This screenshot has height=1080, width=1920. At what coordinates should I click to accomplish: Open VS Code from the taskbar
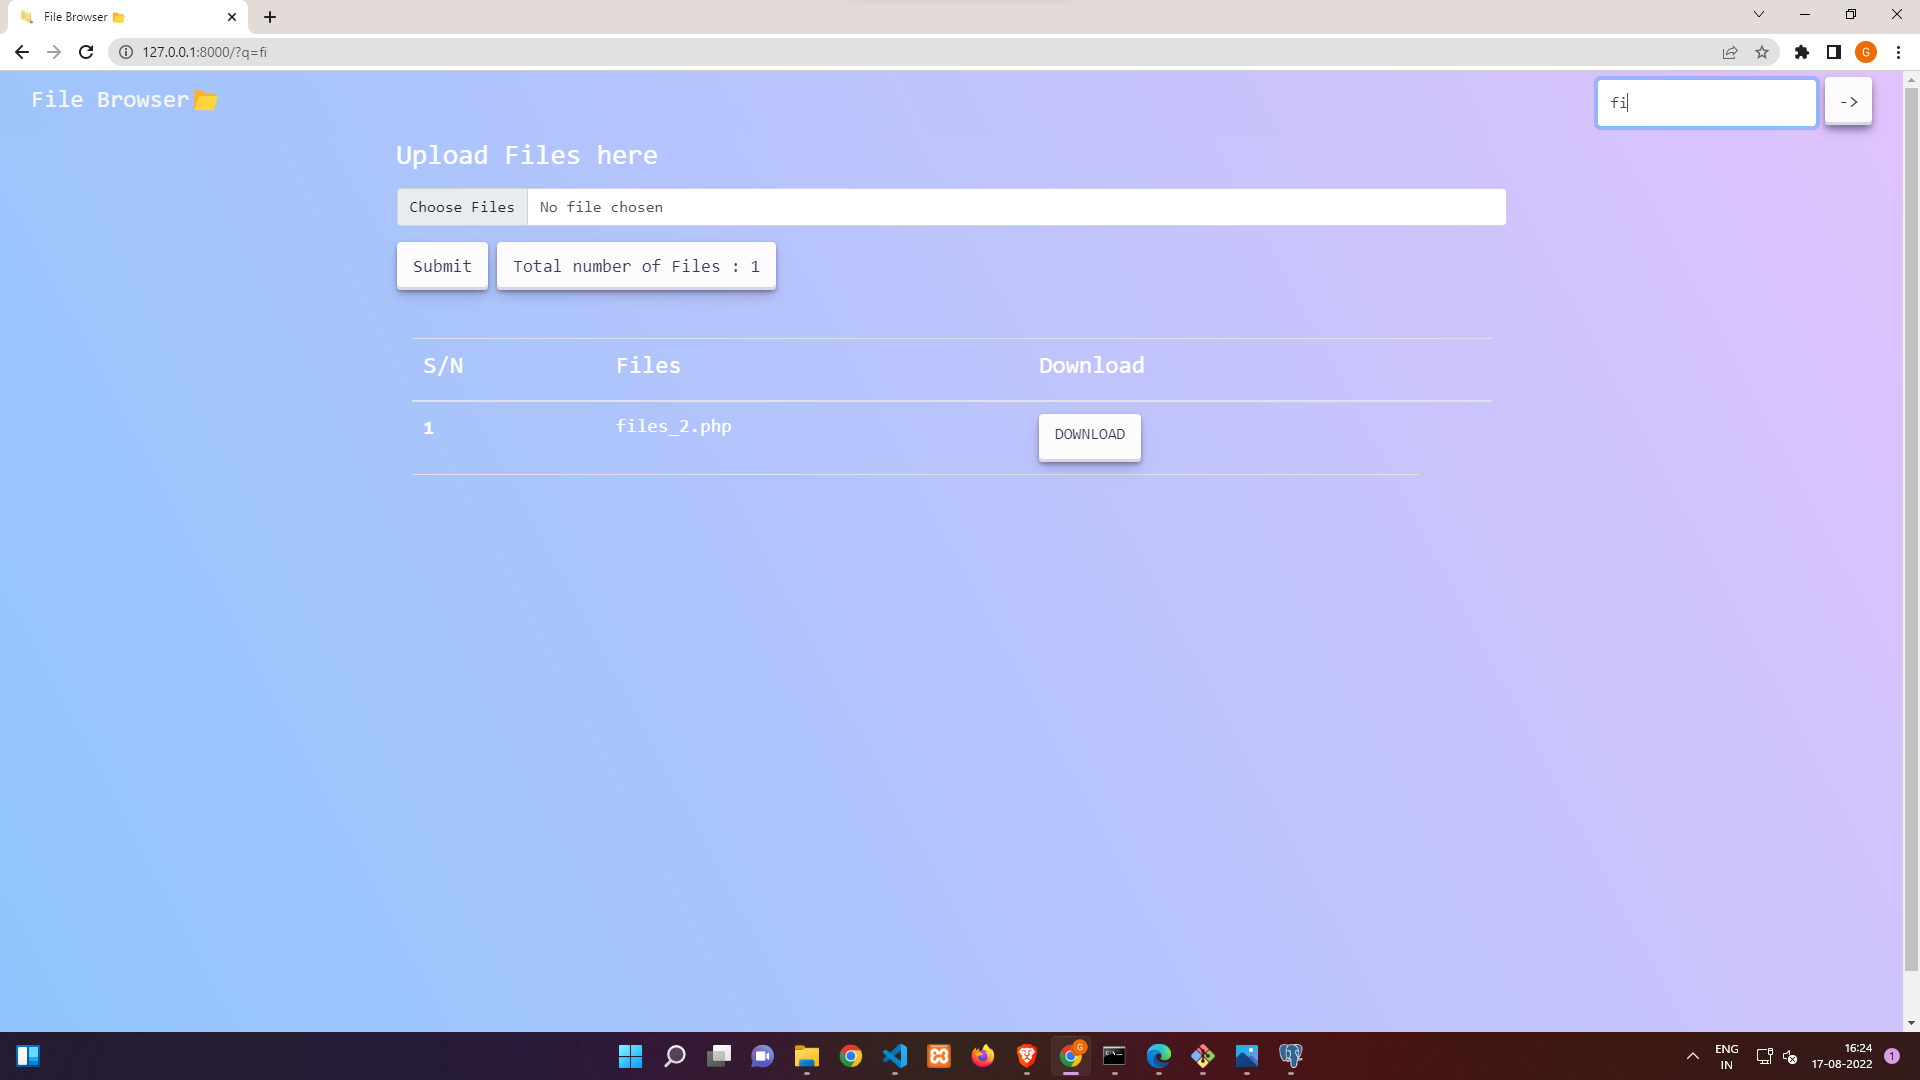pyautogui.click(x=895, y=1056)
